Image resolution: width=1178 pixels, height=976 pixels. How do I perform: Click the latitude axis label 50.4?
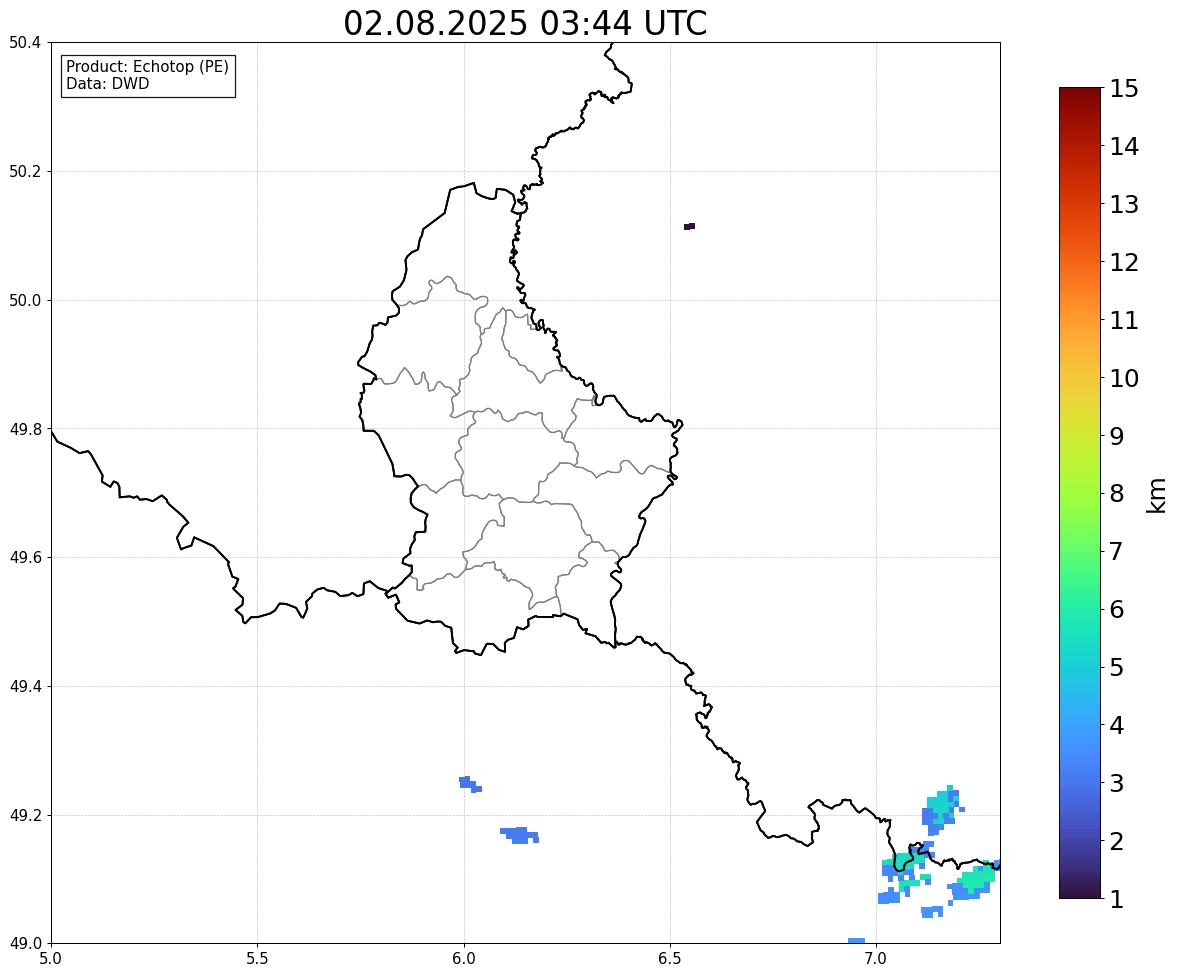25,43
